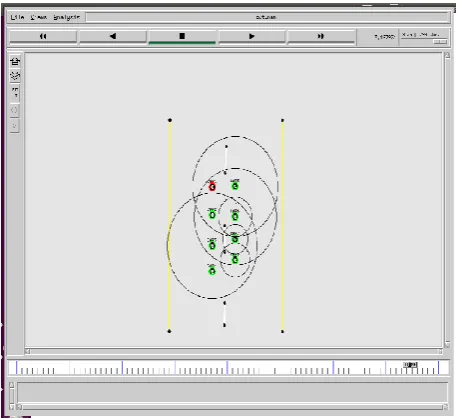The image size is (459, 418).
Task: Click the time marker handle on the timeline
Action: [410, 365]
